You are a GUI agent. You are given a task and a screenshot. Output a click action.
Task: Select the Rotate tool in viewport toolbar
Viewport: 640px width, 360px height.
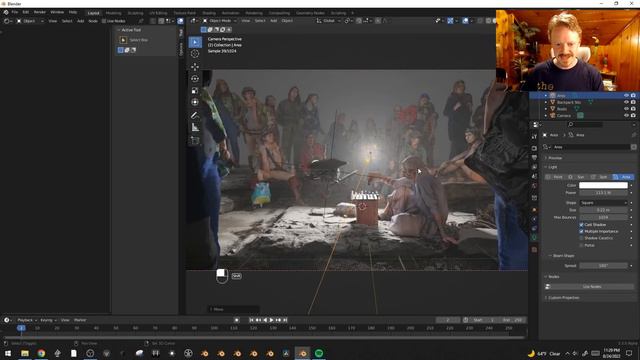[x=195, y=78]
